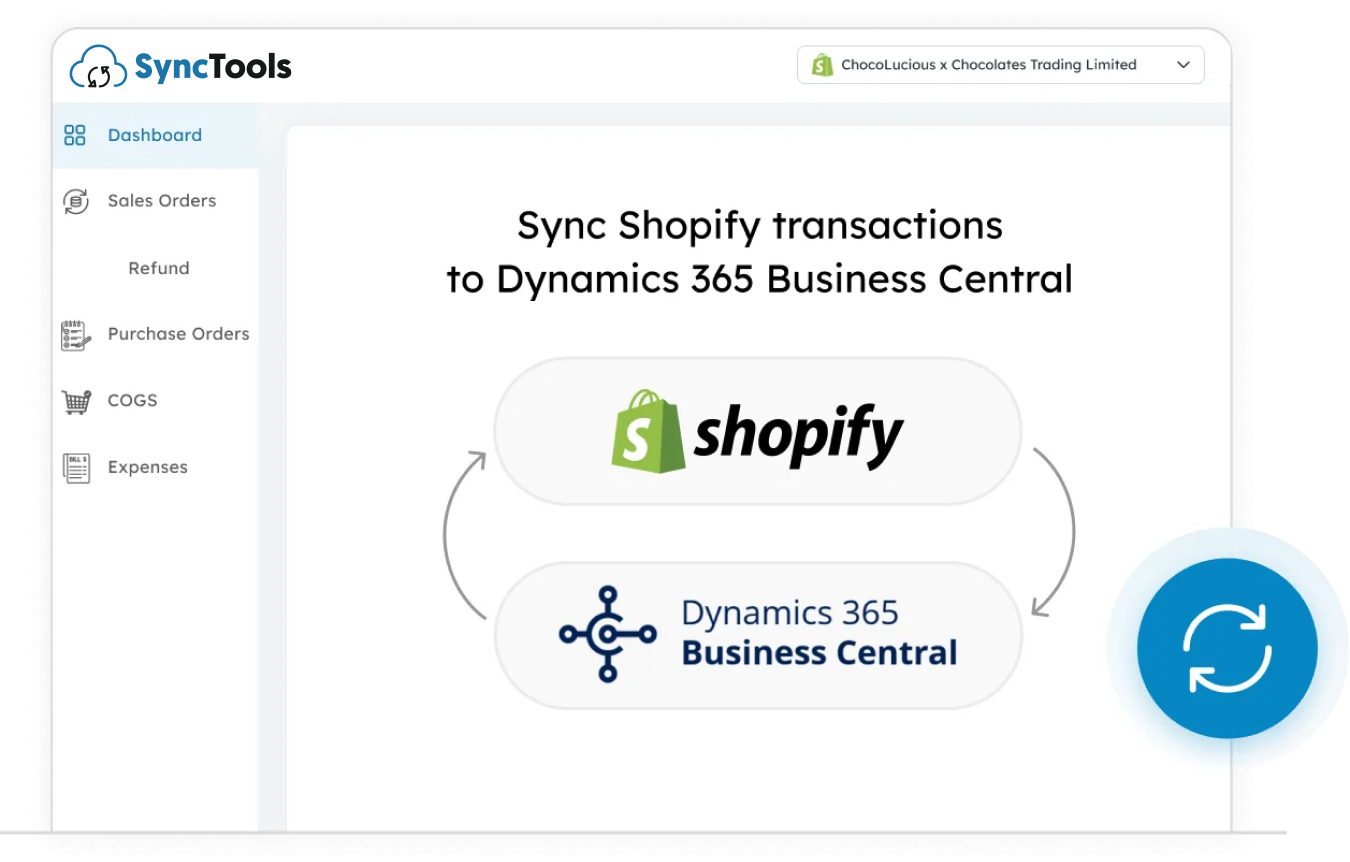Click the small Shopify icon in store selector
1350x862 pixels.
(x=822, y=65)
